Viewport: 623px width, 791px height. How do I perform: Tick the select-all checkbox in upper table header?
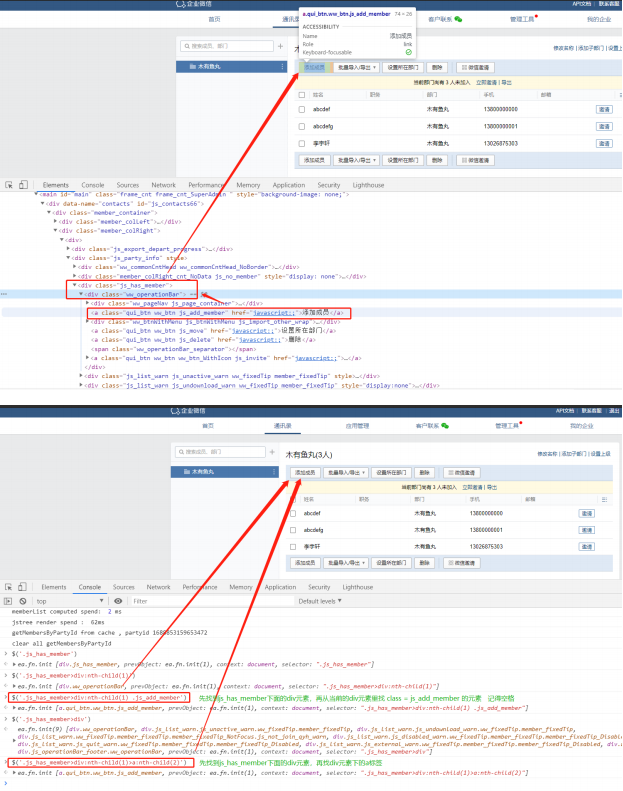coord(302,95)
